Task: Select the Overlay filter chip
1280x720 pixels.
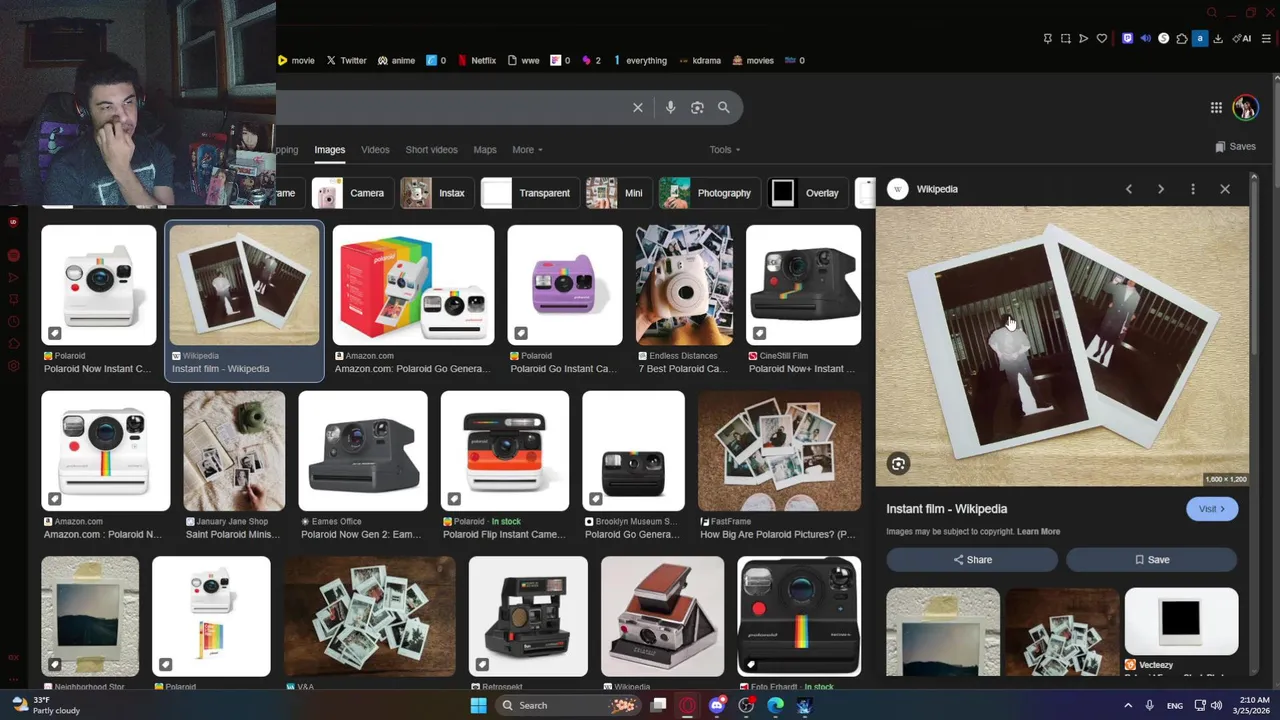Action: [x=806, y=193]
